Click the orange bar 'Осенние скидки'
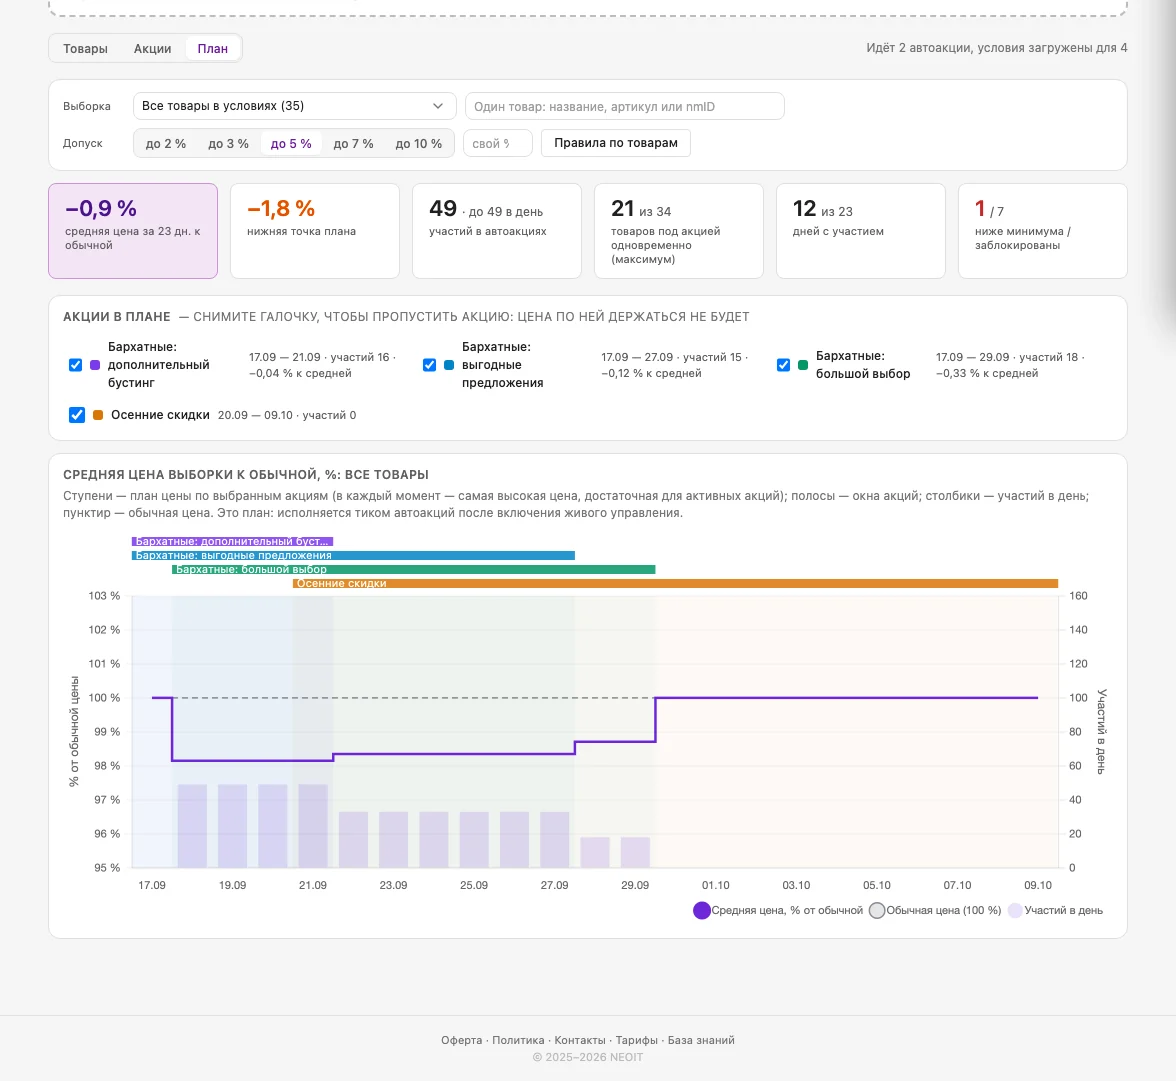 point(675,583)
